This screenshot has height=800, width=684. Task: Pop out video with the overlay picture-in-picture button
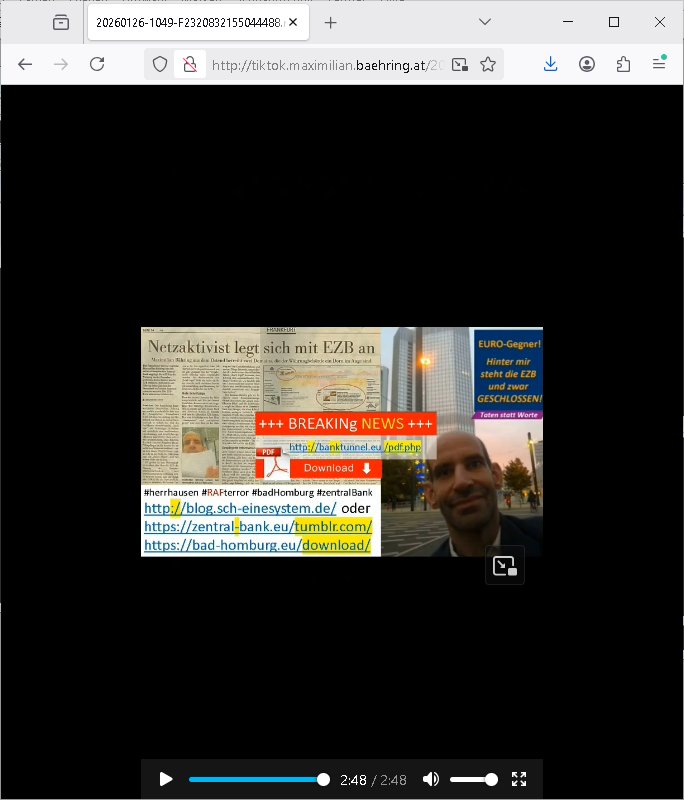pyautogui.click(x=505, y=565)
